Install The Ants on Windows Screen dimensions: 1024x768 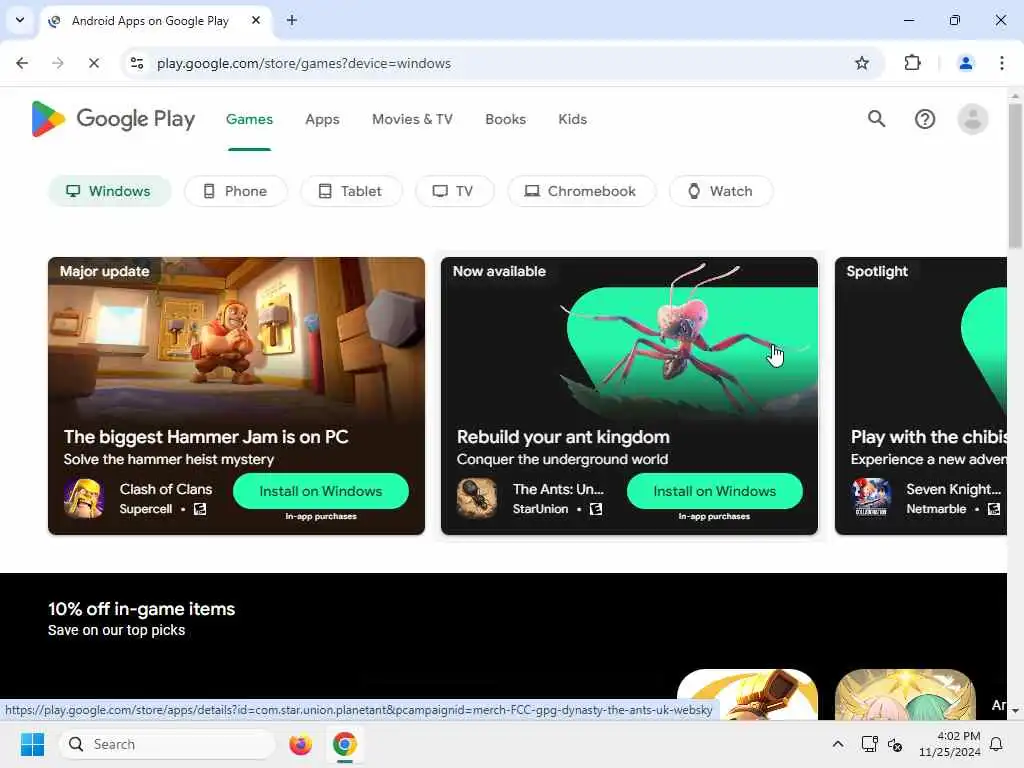pyautogui.click(x=714, y=491)
